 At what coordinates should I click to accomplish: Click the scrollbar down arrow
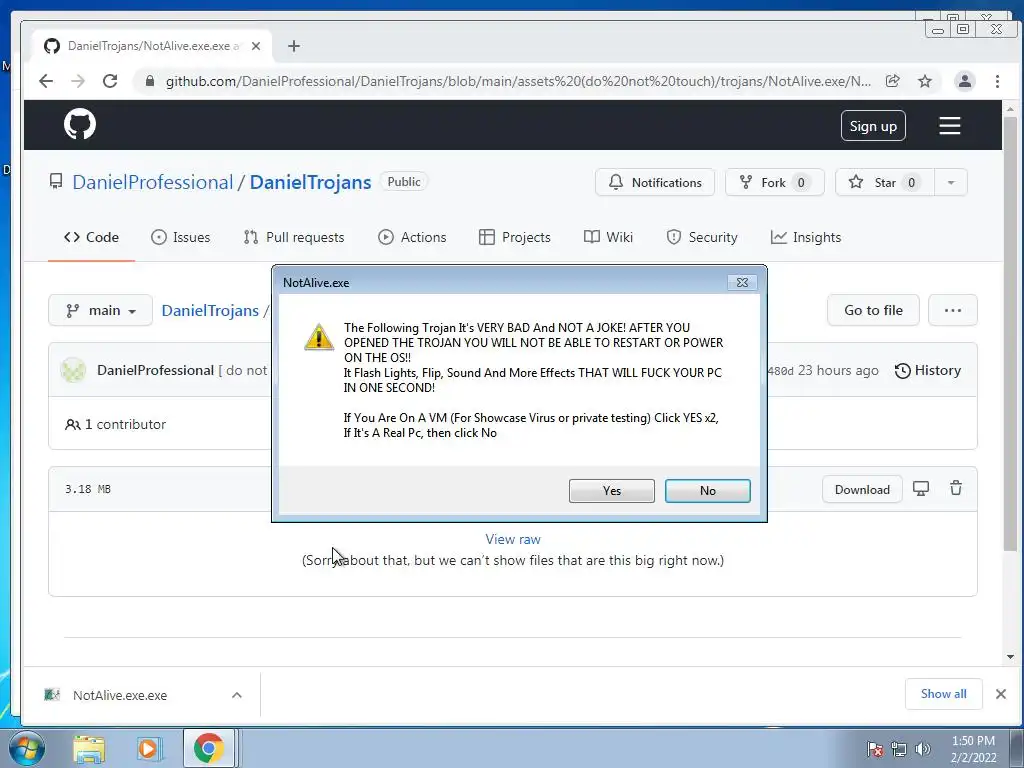pyautogui.click(x=1010, y=657)
